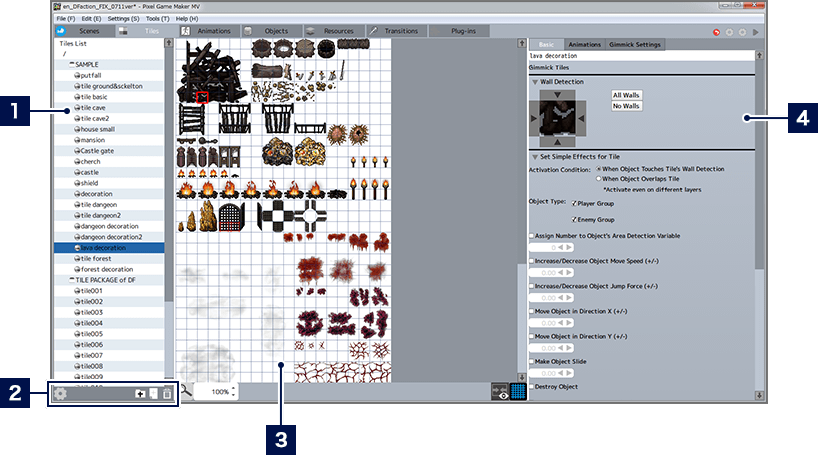818x455 pixels.
Task: Open the Tiles tab
Action: (146, 31)
